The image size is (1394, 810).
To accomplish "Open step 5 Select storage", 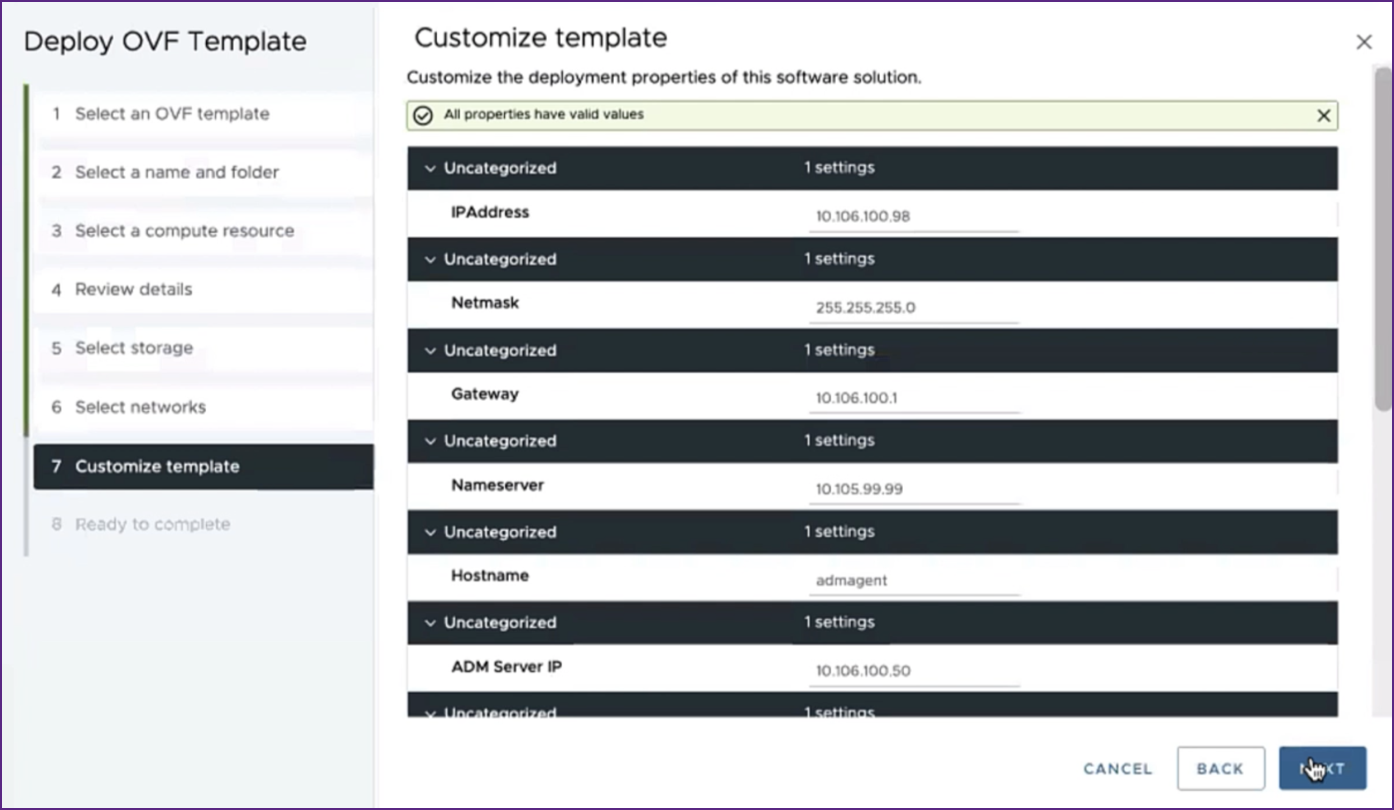I will 134,348.
